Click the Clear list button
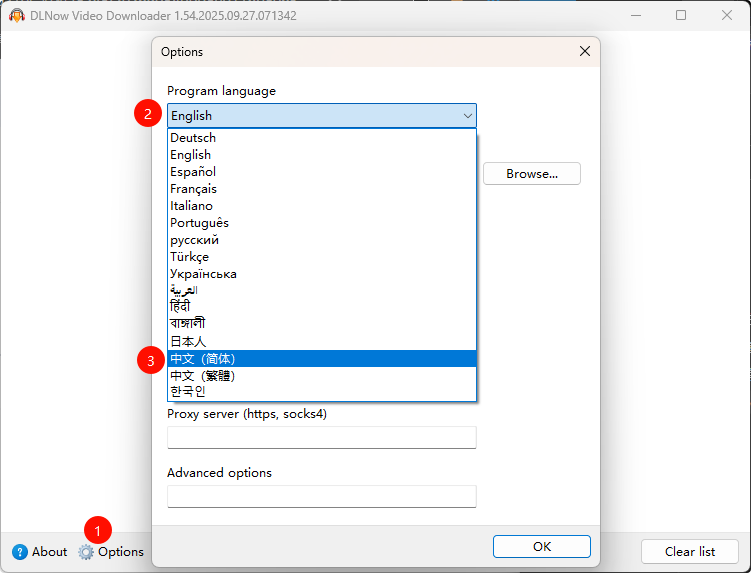Screen dimensions: 751x573 tap(690, 552)
